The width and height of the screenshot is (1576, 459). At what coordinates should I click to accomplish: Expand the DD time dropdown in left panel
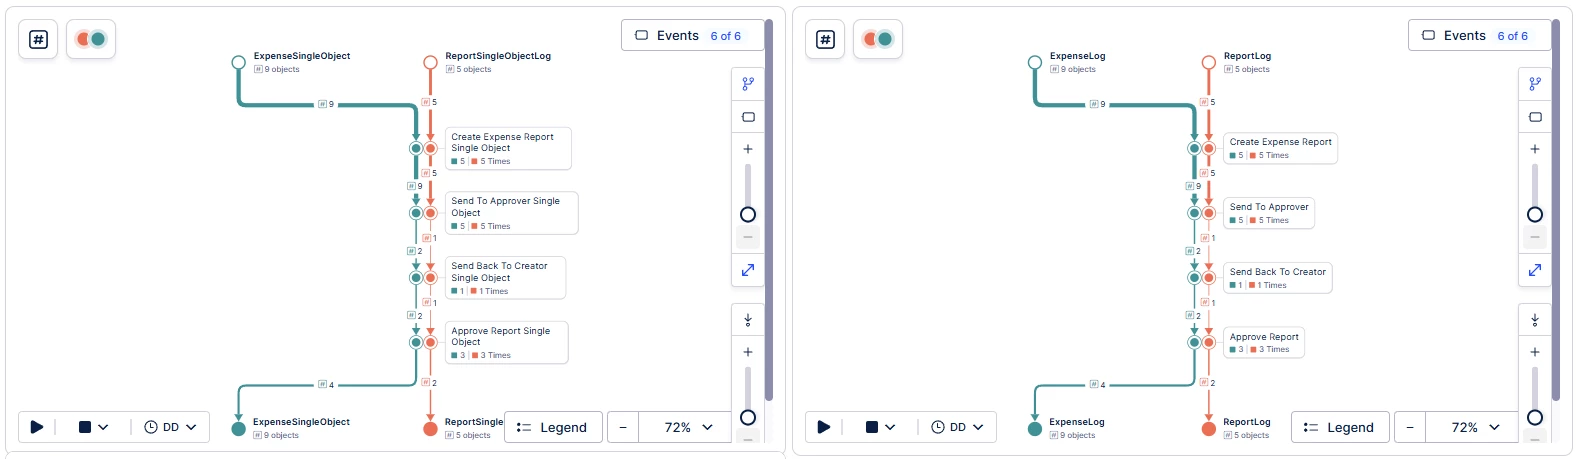pos(171,427)
